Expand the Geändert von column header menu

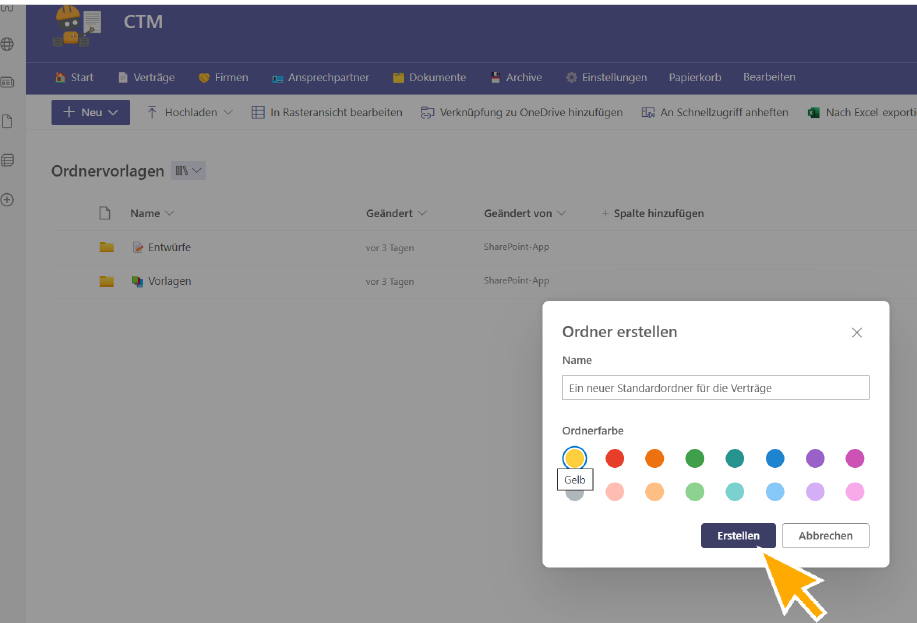click(525, 213)
